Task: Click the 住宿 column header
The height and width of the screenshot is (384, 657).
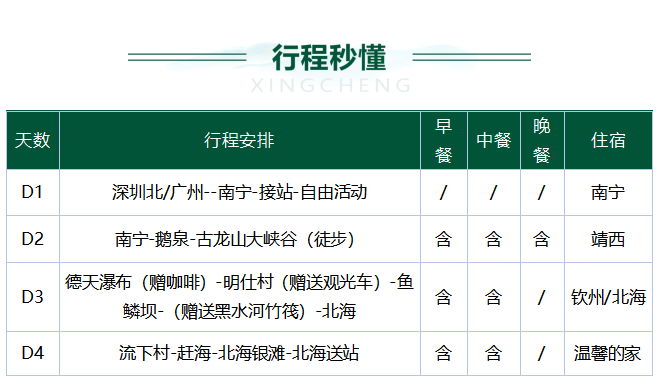Action: point(608,140)
